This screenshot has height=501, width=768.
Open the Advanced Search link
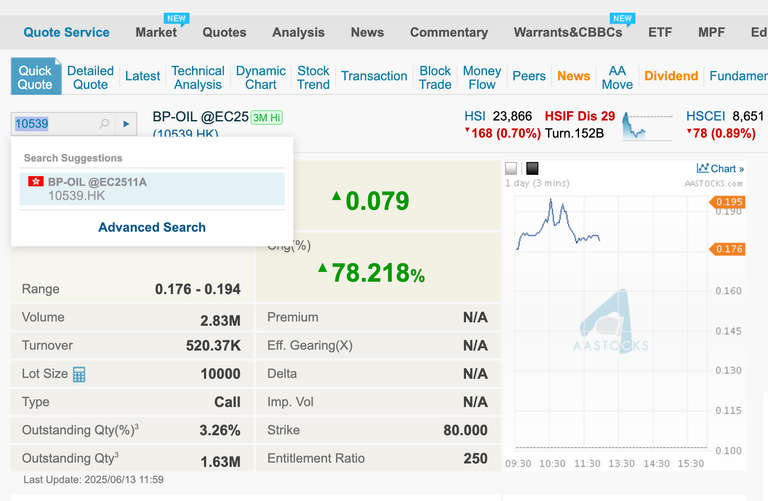pos(152,227)
